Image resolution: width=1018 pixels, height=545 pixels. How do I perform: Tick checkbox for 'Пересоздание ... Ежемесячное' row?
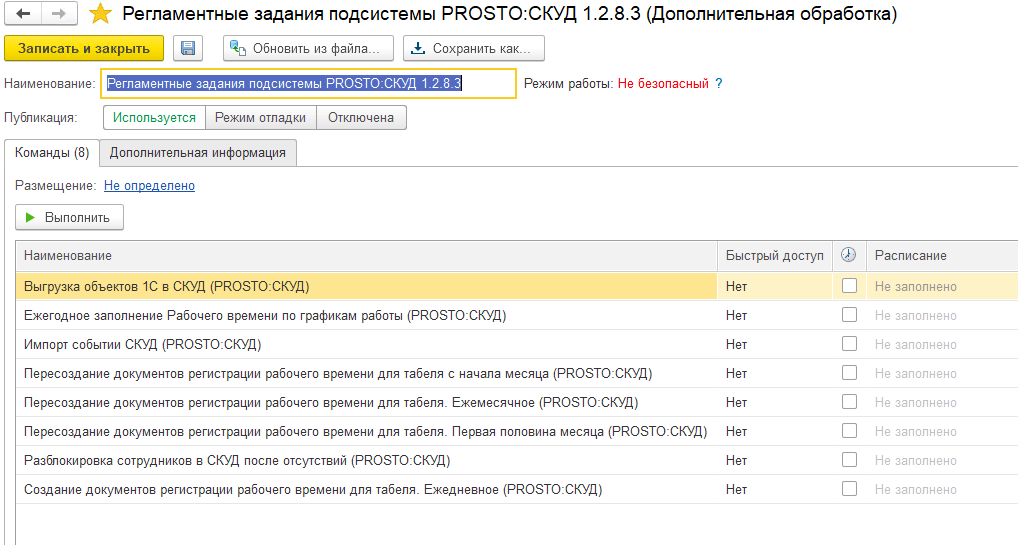[849, 402]
